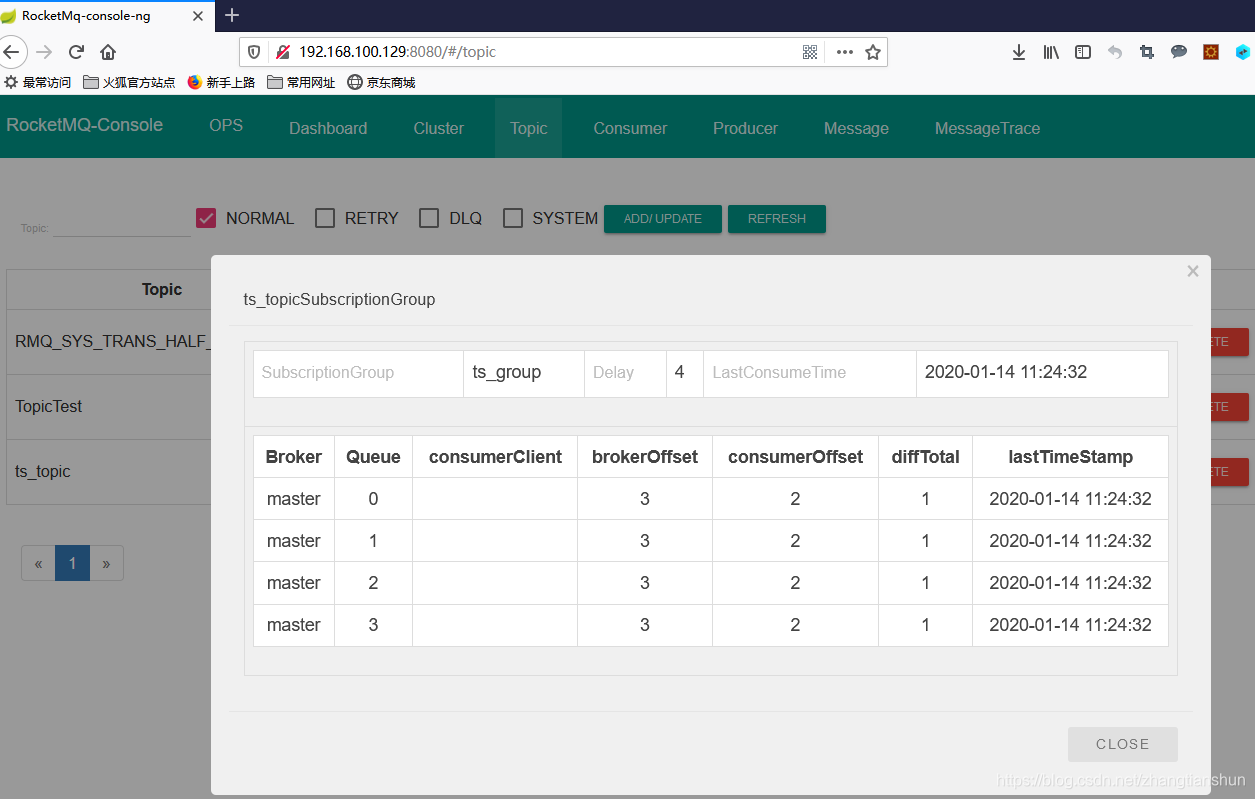Toggle the sidebar icon in toolbar
Viewport: 1255px width, 799px height.
pyautogui.click(x=1083, y=52)
